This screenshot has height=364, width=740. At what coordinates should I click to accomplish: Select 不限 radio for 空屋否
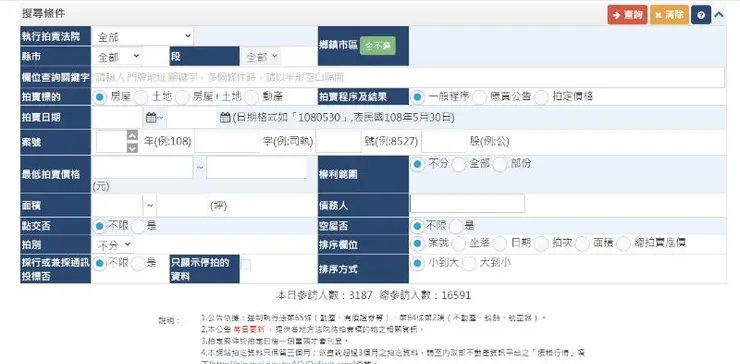coord(417,227)
